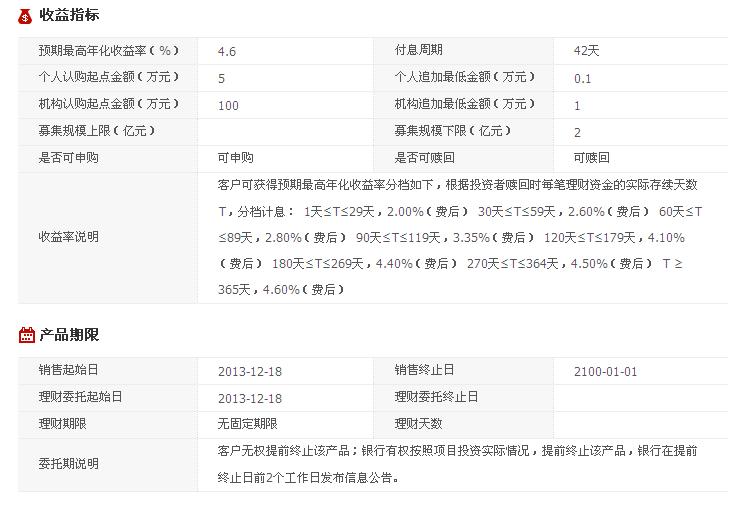Click the empty 理财天数 value cell
This screenshot has height=507, width=736.
click(640, 424)
